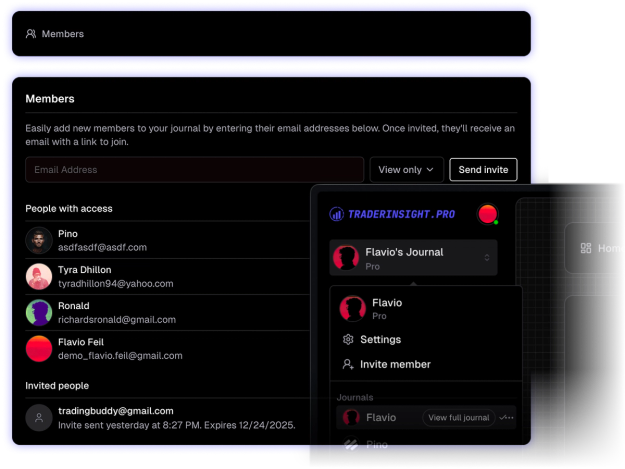
Task: Select the Flavio Pro profile entry
Action: [x=426, y=308]
